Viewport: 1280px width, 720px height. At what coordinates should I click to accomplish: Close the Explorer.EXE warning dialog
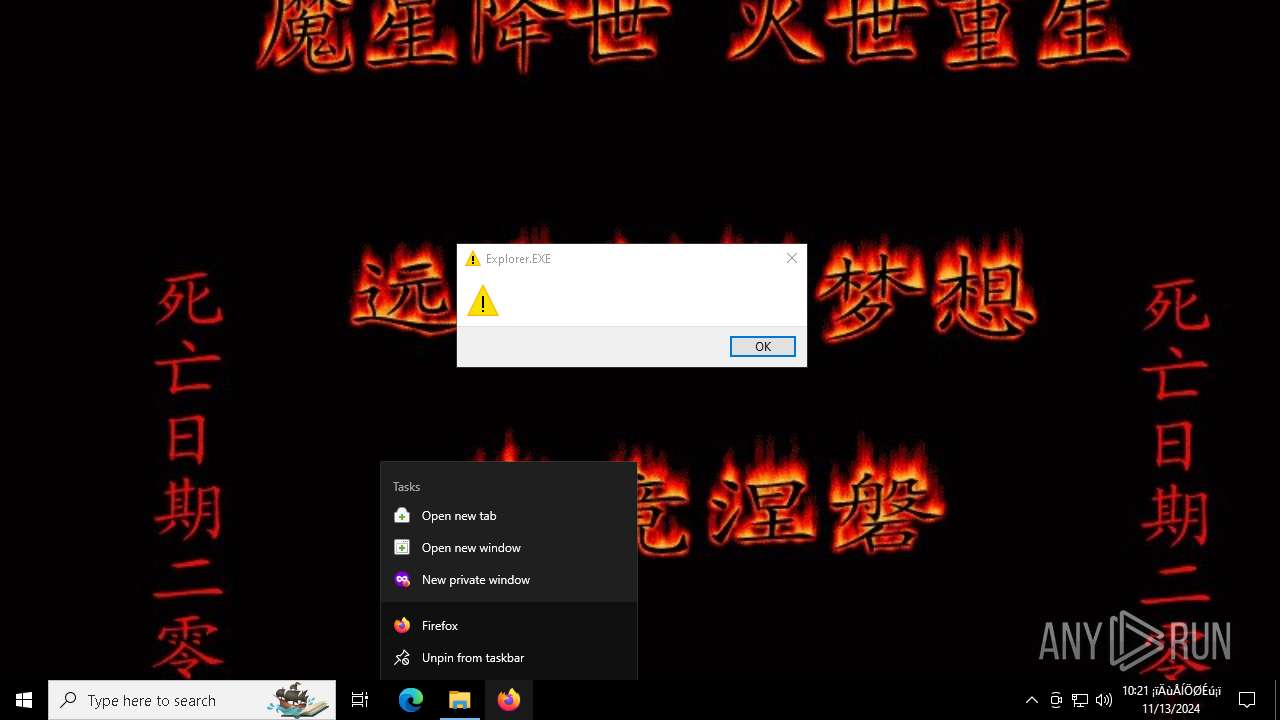[x=791, y=258]
